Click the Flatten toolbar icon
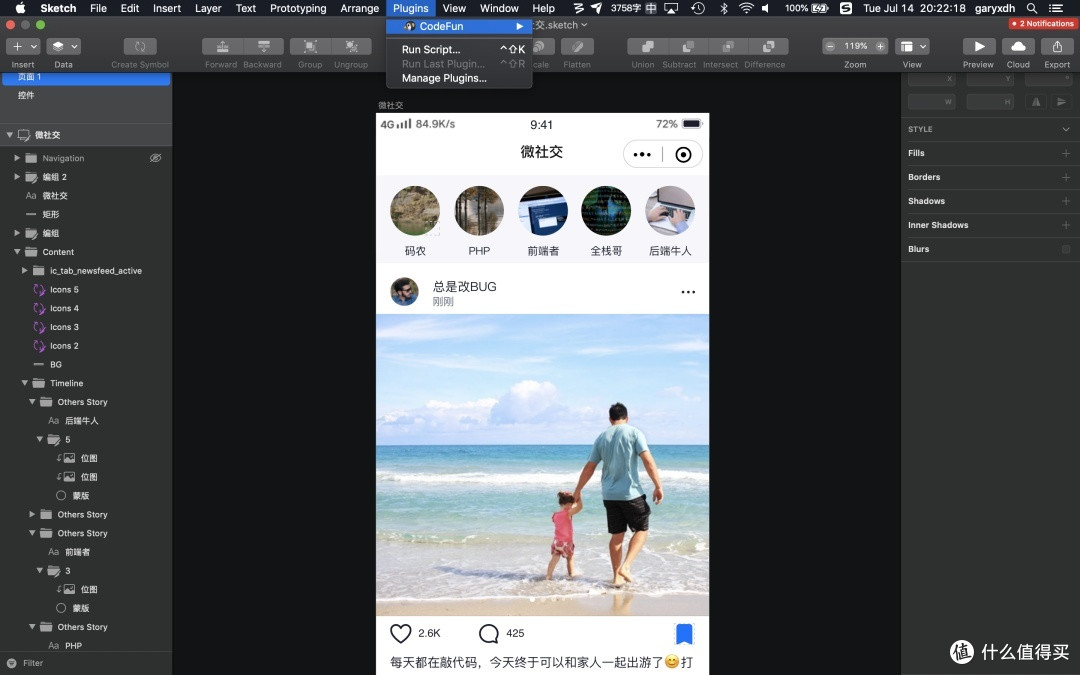The image size is (1080, 675). pos(577,46)
